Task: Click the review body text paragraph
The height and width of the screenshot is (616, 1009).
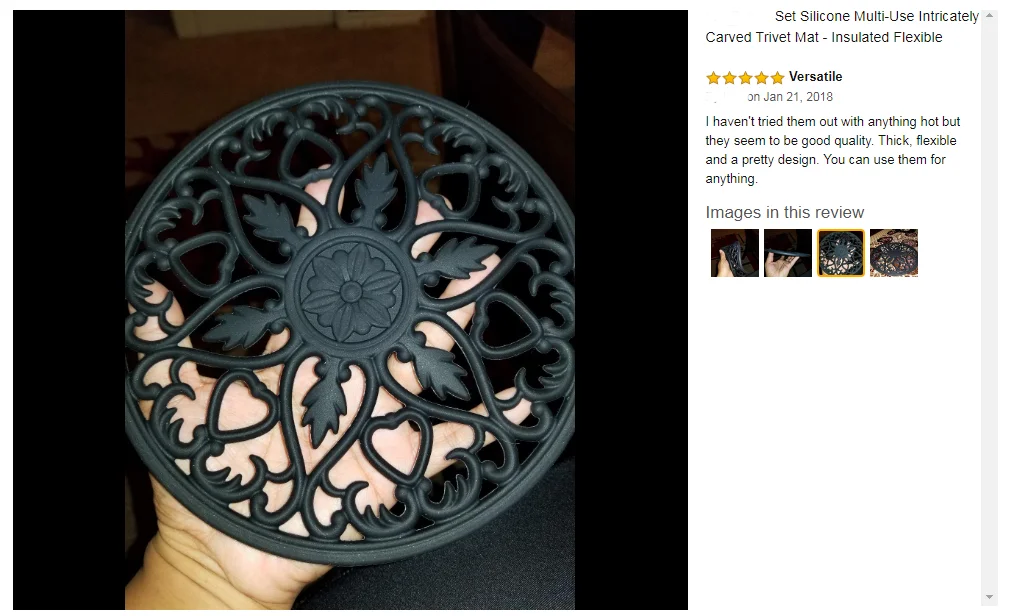Action: [x=833, y=150]
